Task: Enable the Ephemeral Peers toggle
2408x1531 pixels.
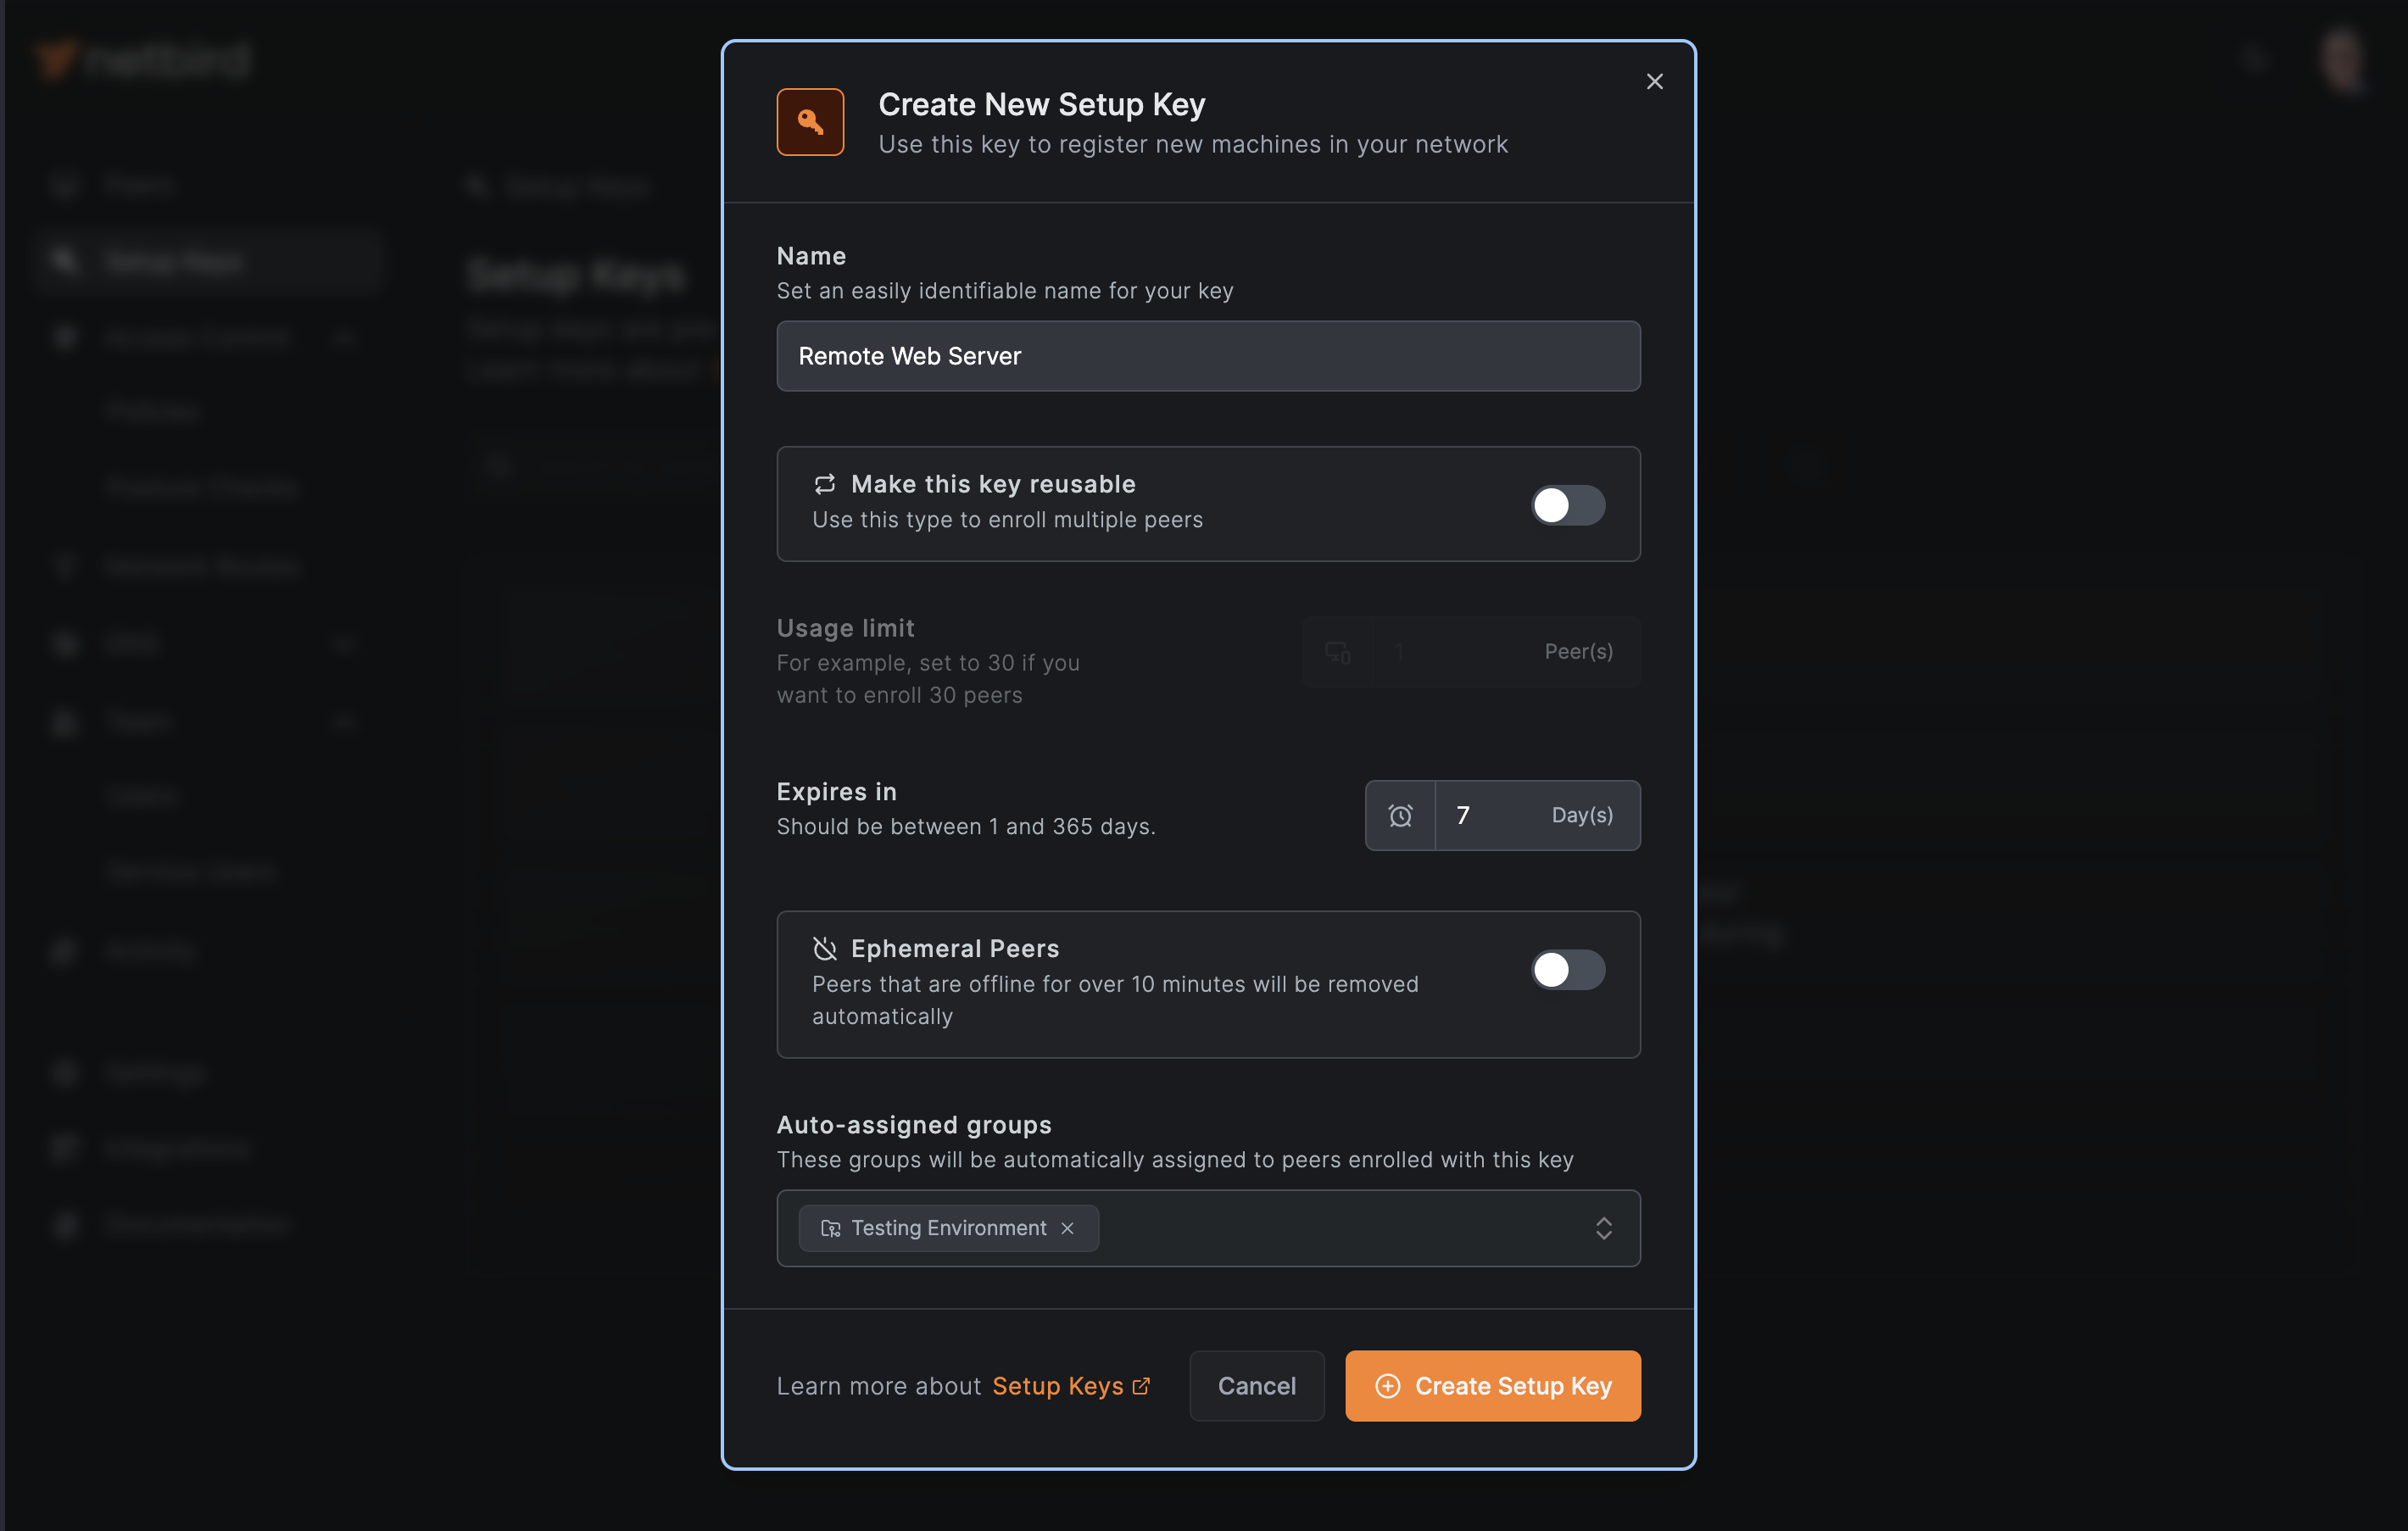Action: (1567, 969)
